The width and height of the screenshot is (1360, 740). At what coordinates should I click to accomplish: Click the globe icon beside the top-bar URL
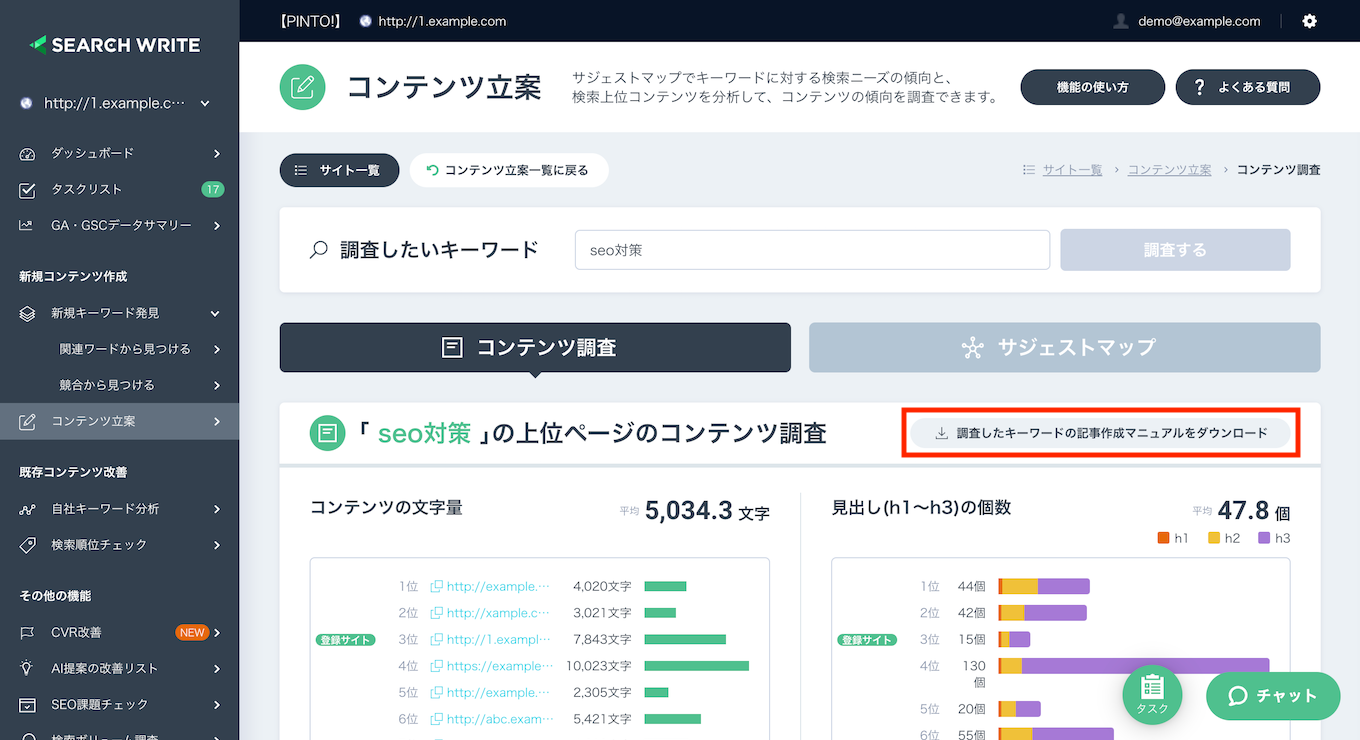click(365, 21)
